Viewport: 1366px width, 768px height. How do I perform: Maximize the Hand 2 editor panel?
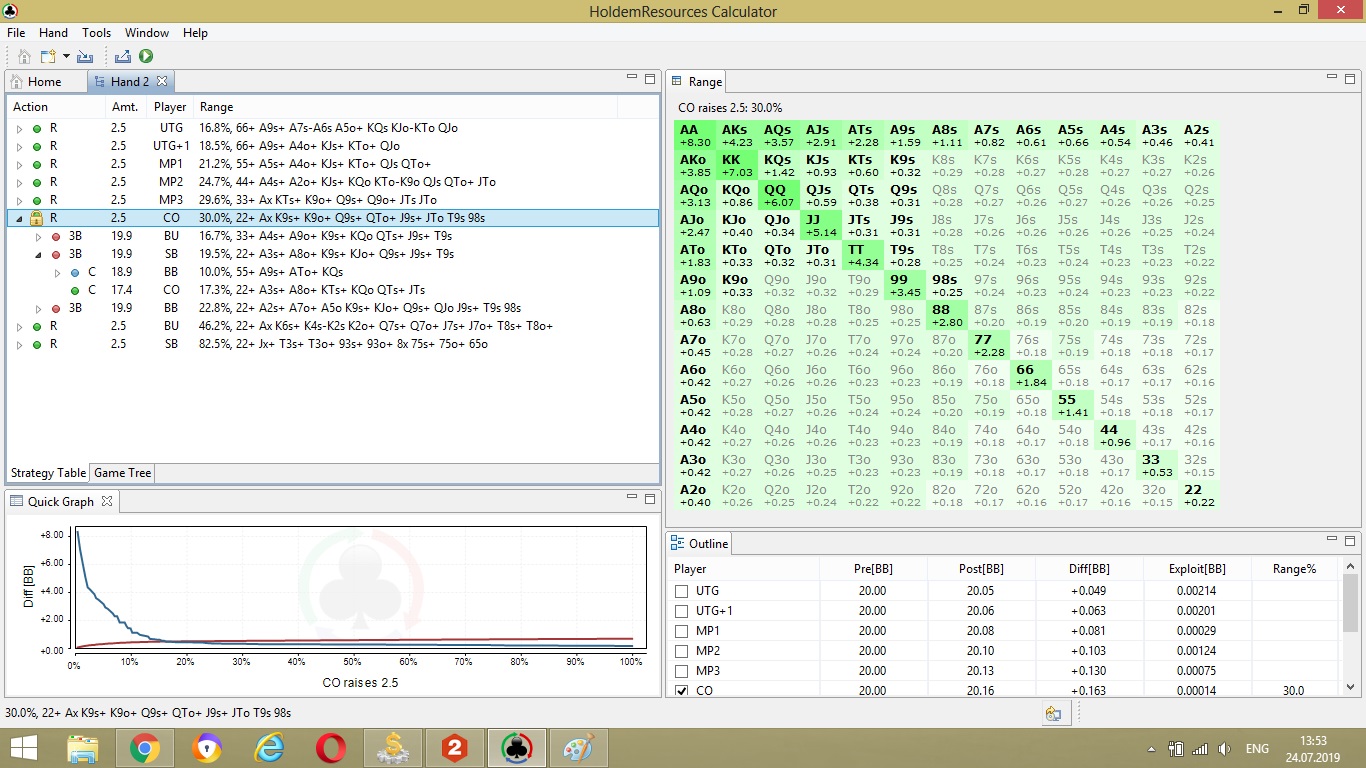(x=650, y=78)
